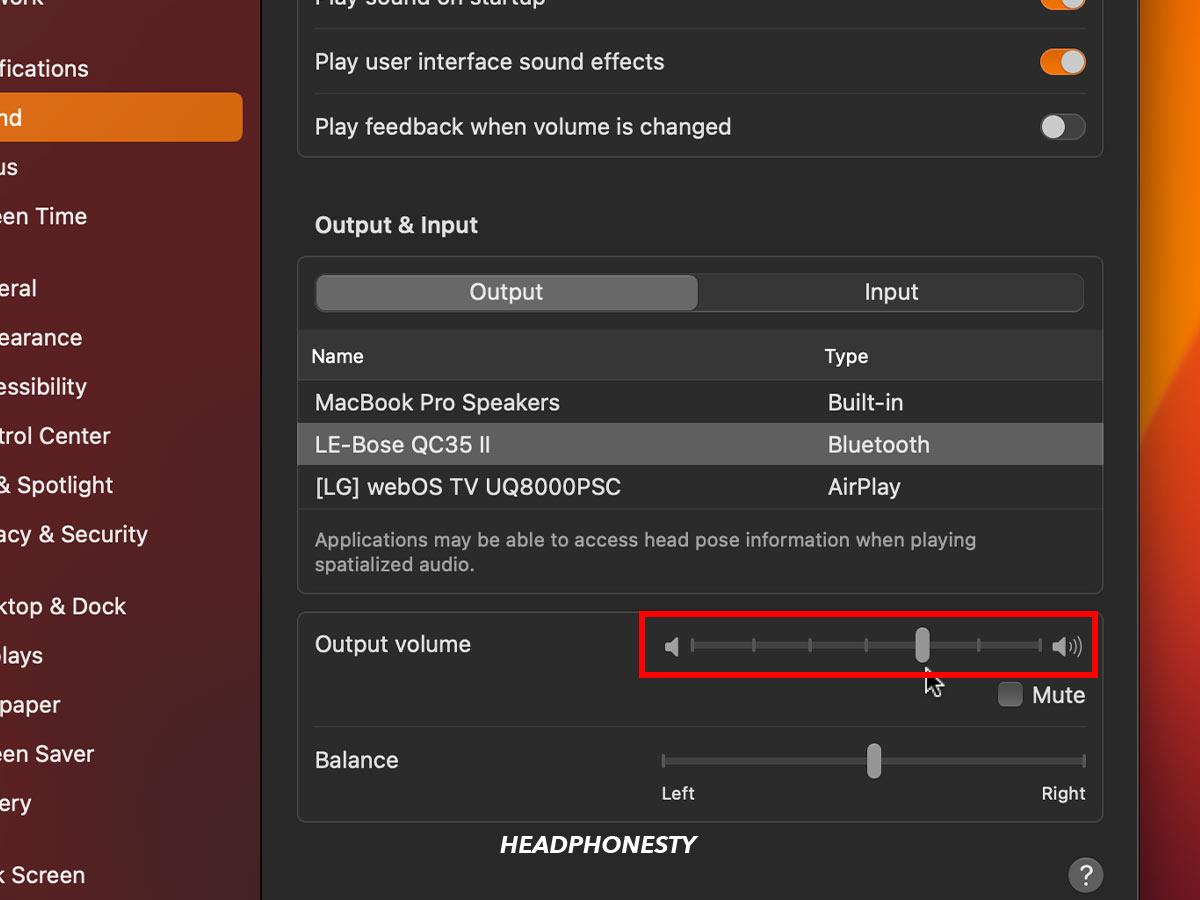This screenshot has height=900, width=1200.
Task: Enable Play feedback when volume is changed
Action: point(1062,127)
